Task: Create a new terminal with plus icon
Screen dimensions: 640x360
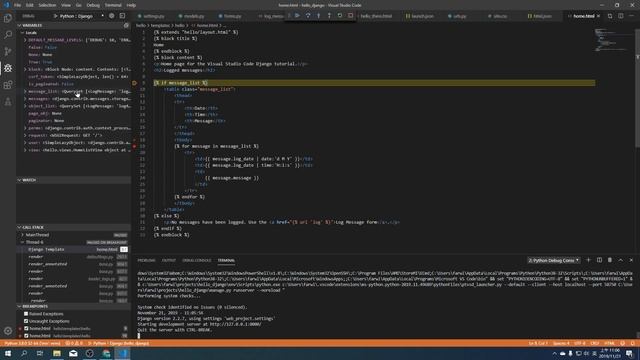Action: click(x=589, y=260)
